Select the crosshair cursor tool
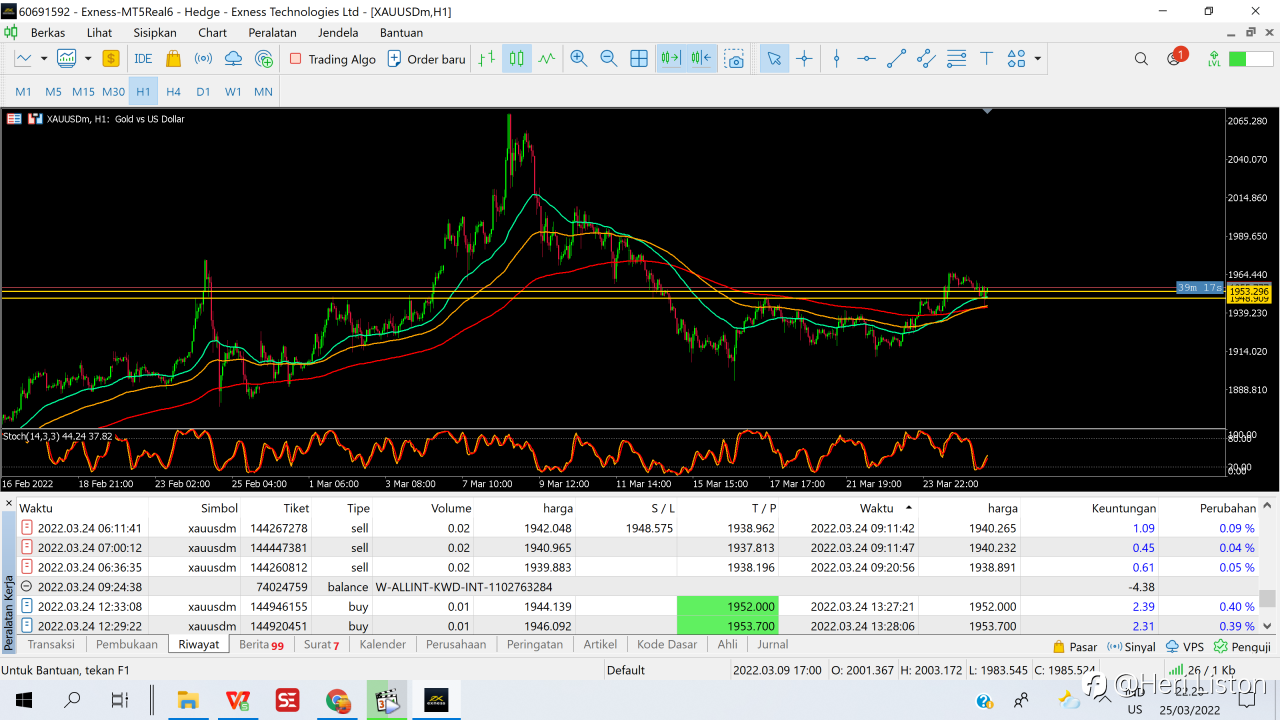 (x=804, y=59)
